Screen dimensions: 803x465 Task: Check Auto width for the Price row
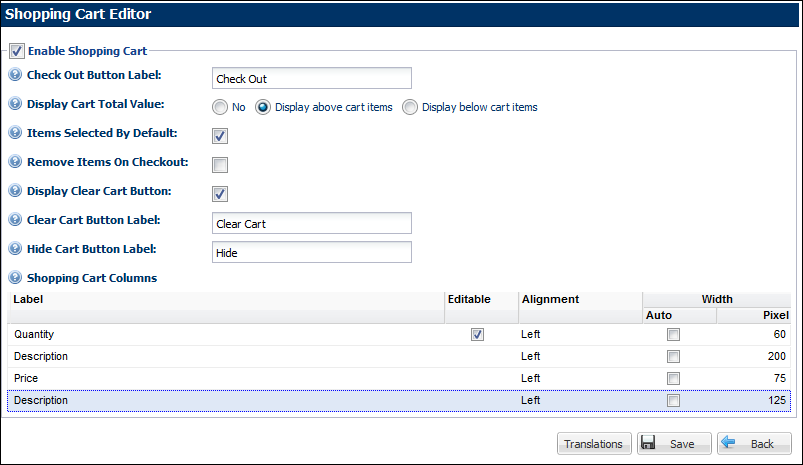click(x=673, y=379)
